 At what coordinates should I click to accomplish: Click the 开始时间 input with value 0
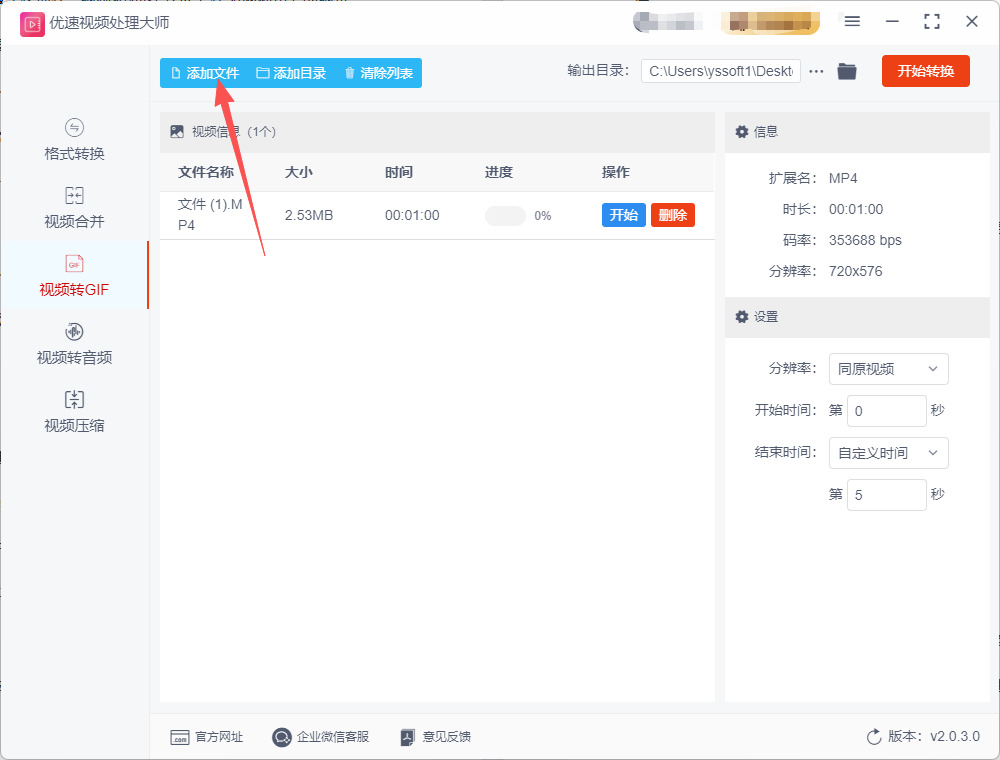[886, 411]
